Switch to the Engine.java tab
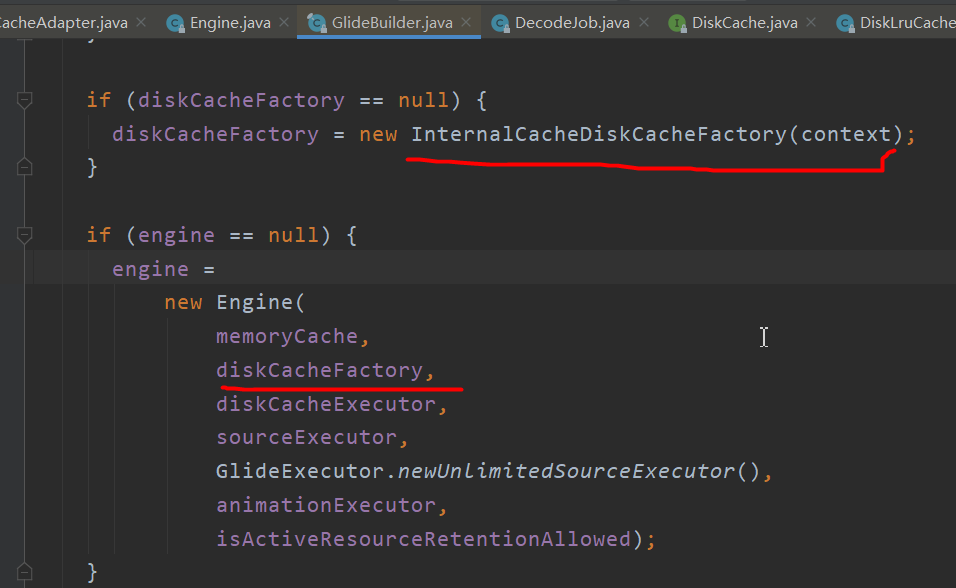 223,20
